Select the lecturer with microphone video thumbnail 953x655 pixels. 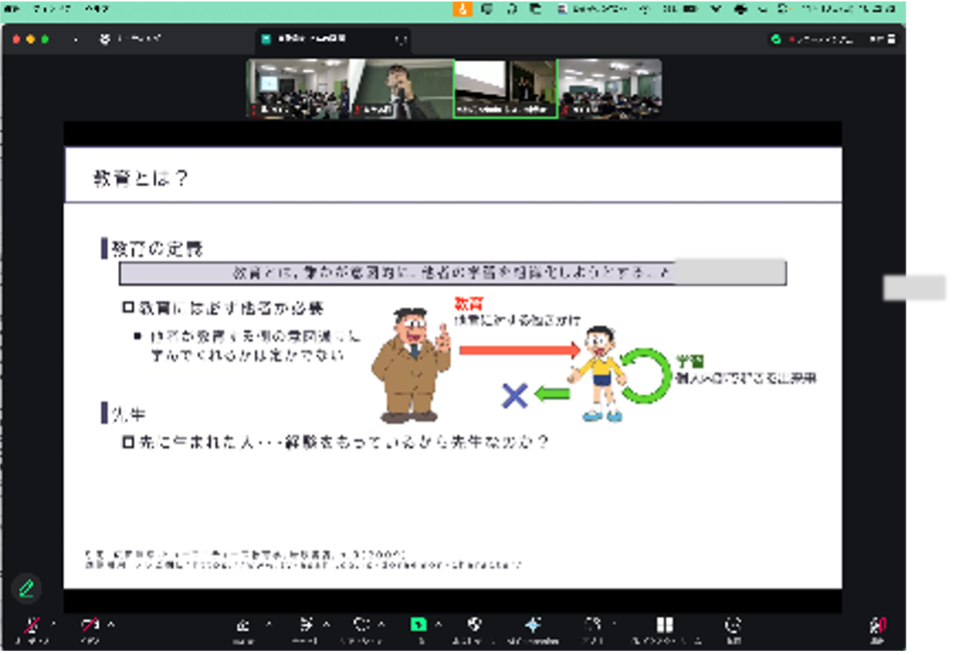[x=402, y=89]
